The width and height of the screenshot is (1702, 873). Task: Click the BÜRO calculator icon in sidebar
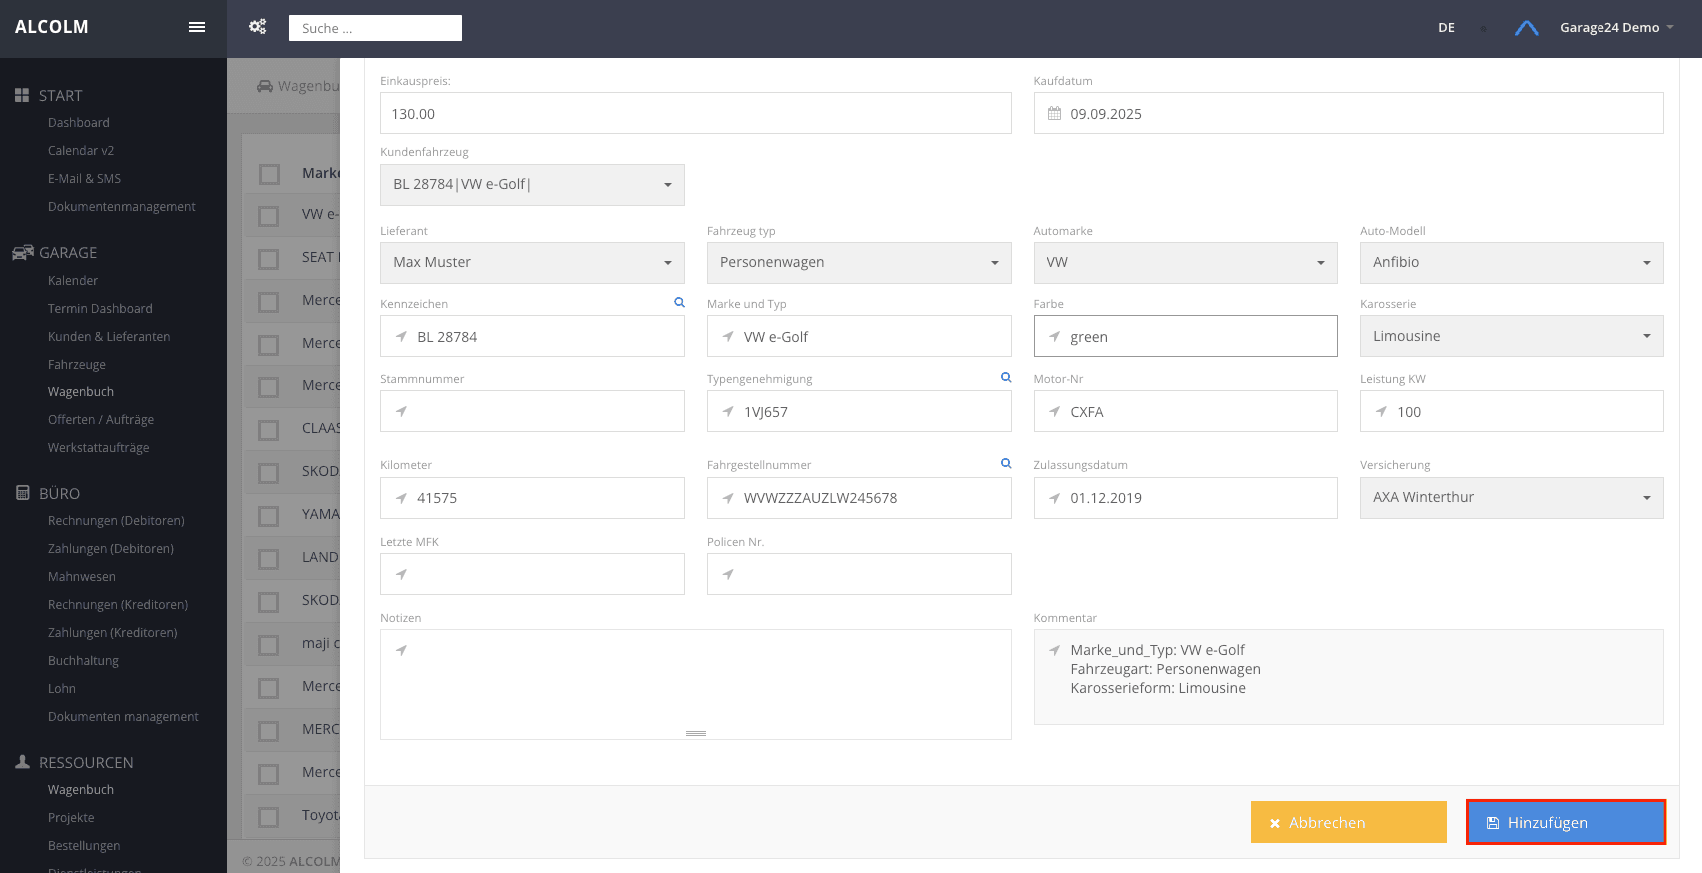[22, 493]
